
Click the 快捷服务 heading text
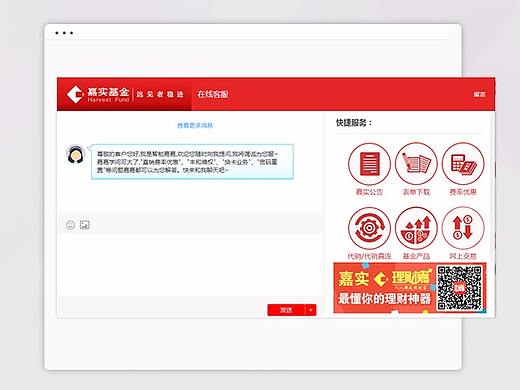tap(354, 123)
